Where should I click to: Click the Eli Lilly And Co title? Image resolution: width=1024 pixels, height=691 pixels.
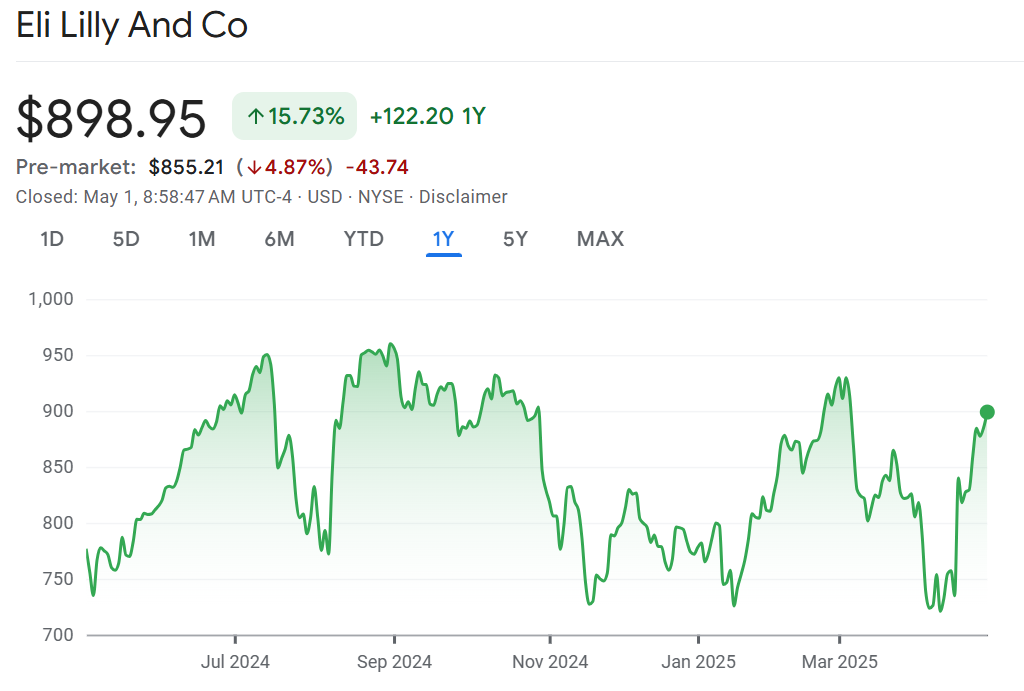(x=132, y=25)
